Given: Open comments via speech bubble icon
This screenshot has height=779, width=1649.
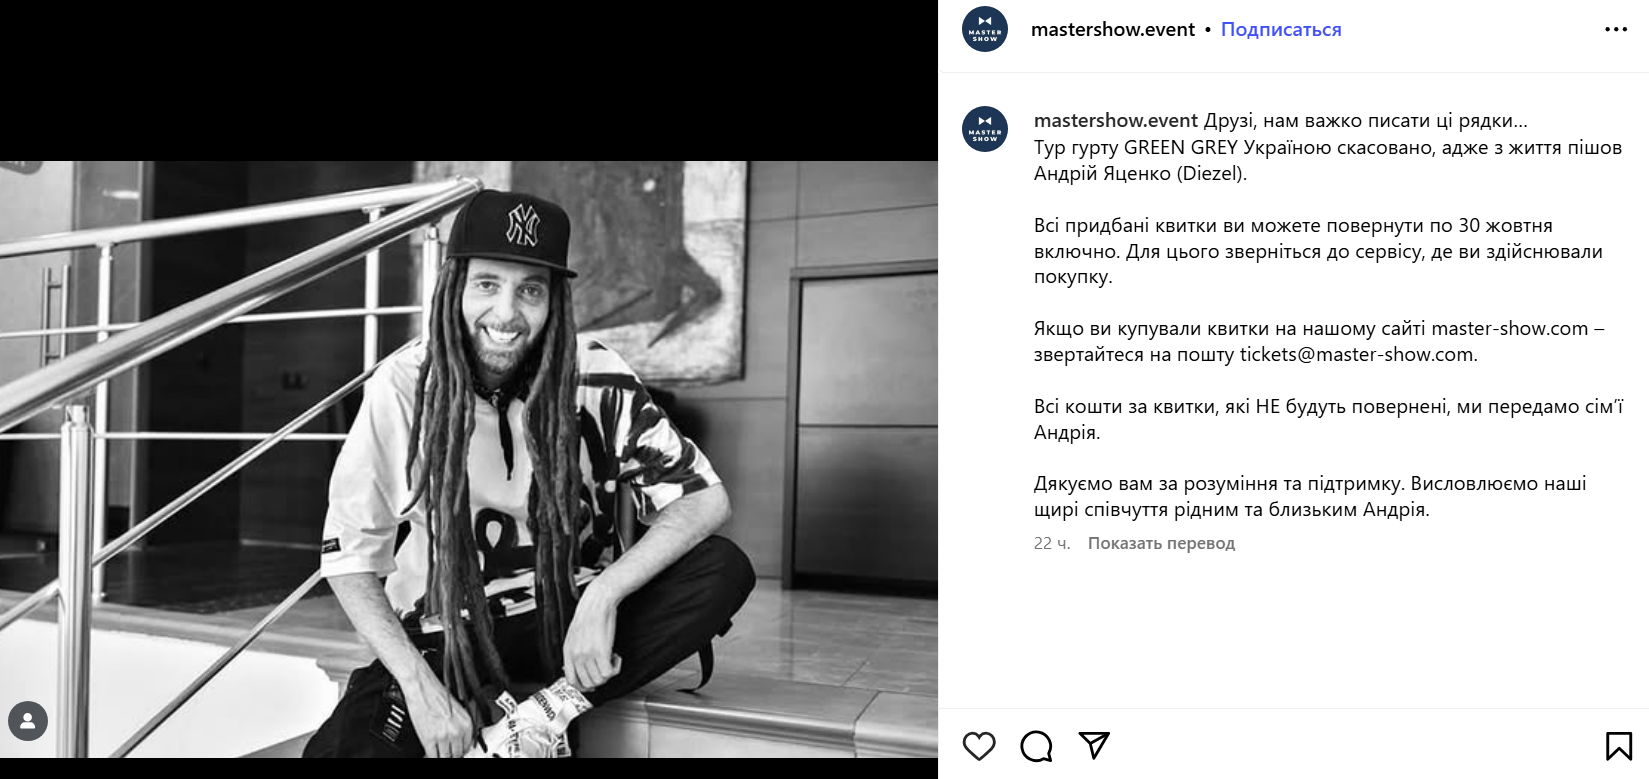Looking at the screenshot, I should 1036,746.
